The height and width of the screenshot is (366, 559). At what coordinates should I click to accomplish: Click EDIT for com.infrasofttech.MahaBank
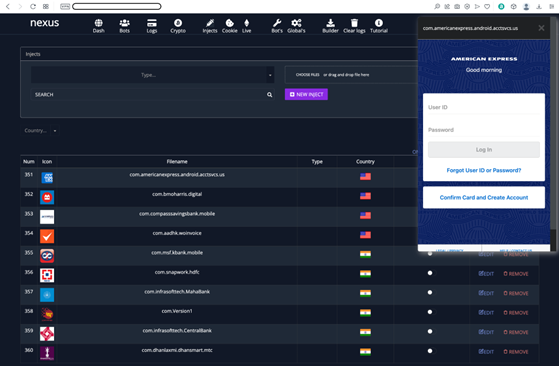[486, 293]
